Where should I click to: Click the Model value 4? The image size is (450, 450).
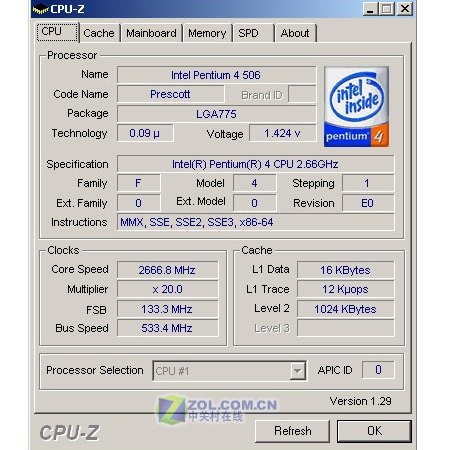(x=255, y=183)
